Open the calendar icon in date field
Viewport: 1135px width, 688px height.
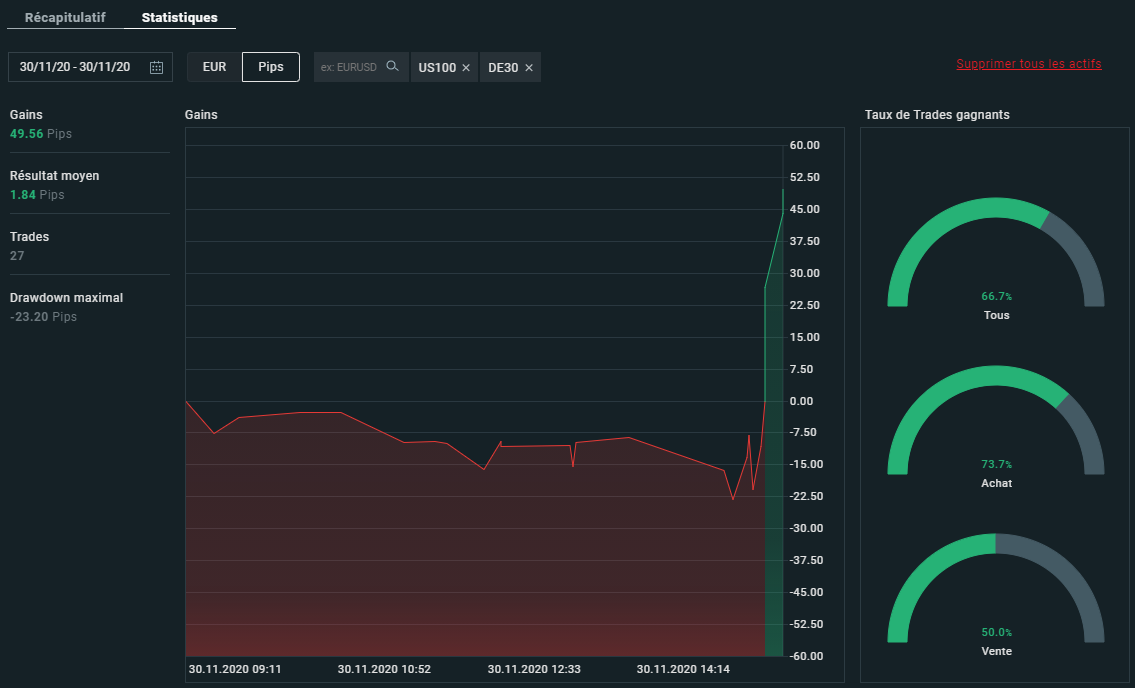(x=156, y=67)
